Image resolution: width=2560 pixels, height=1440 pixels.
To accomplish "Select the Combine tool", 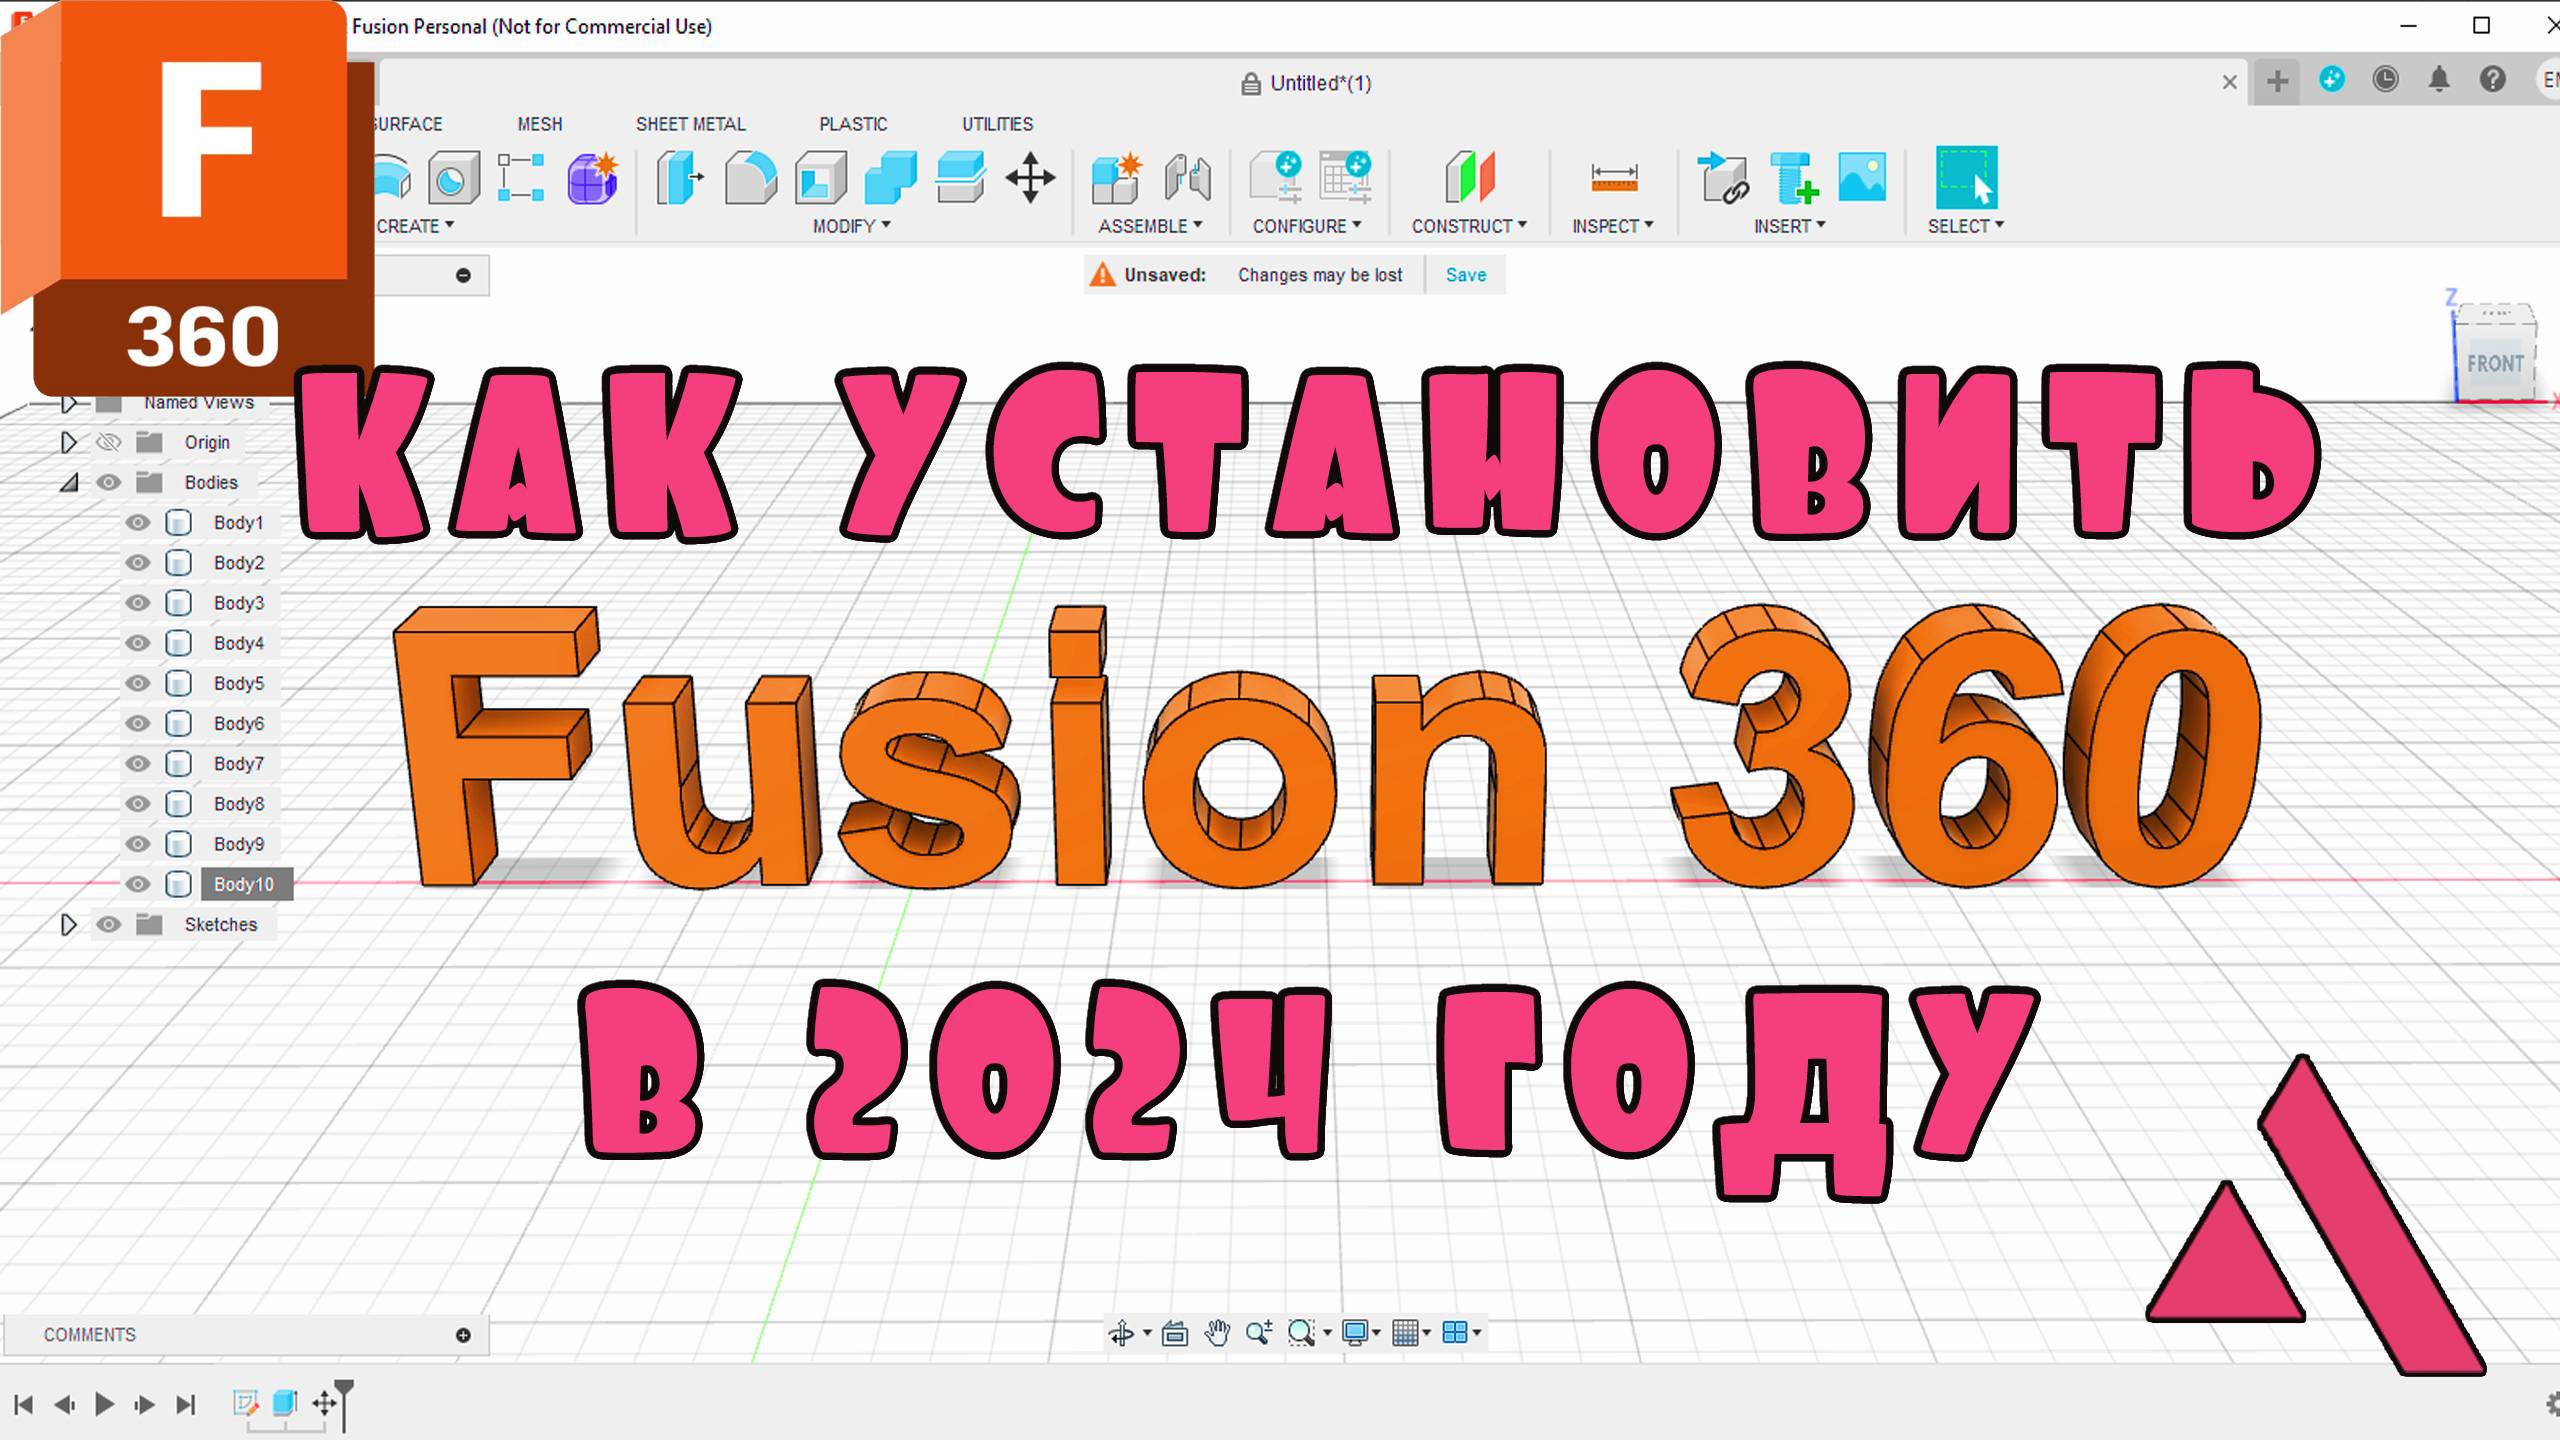I will 890,178.
